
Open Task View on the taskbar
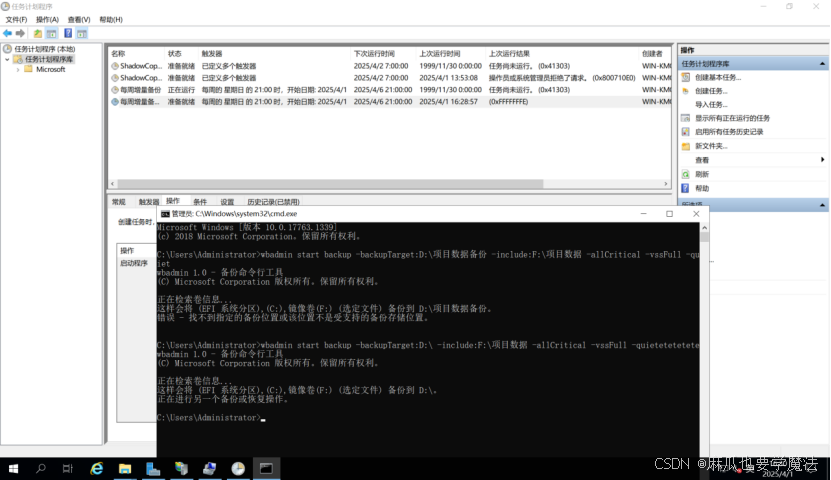[x=67, y=468]
